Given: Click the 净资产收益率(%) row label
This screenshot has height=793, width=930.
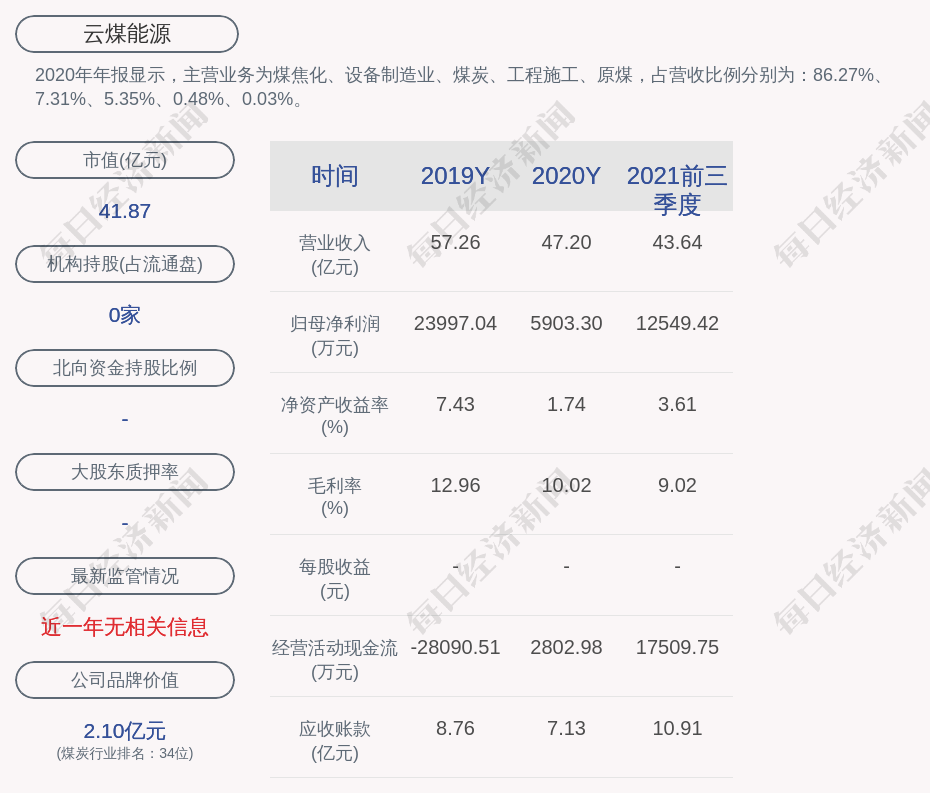Looking at the screenshot, I should coord(335,416).
